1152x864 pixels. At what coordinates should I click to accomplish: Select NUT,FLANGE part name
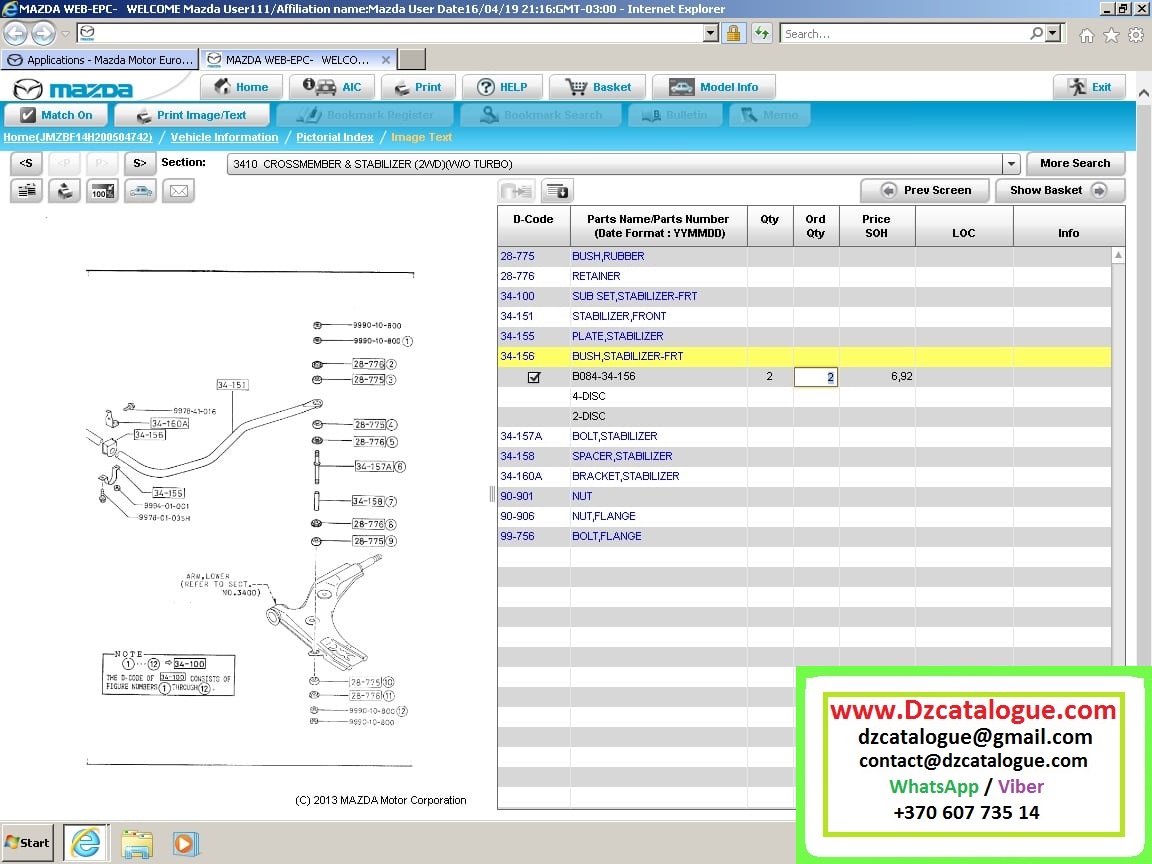point(604,516)
